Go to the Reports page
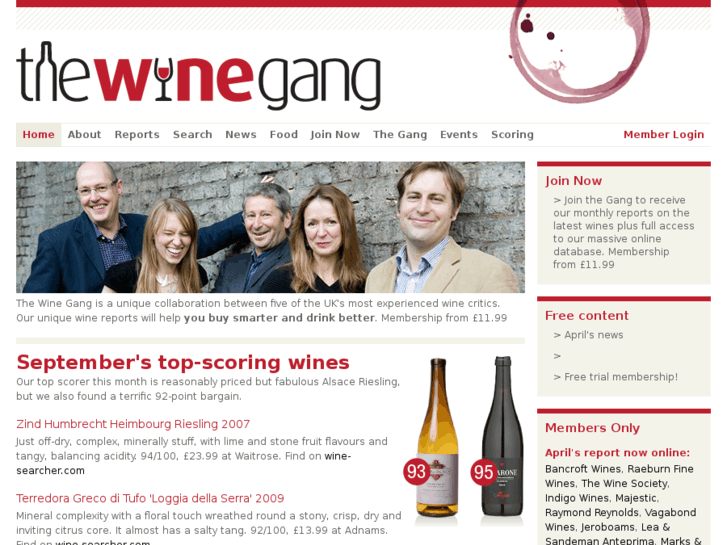The image size is (727, 545). pyautogui.click(x=137, y=135)
